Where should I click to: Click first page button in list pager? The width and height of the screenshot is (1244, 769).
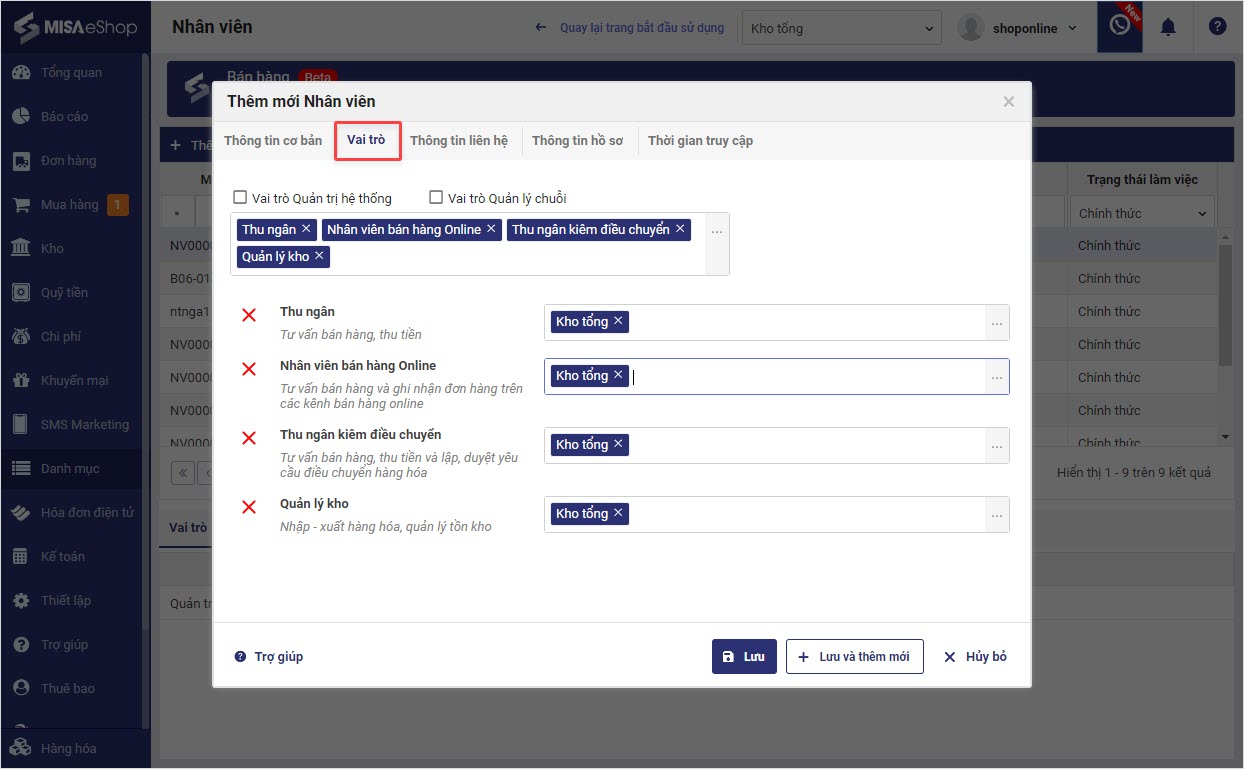tap(183, 472)
